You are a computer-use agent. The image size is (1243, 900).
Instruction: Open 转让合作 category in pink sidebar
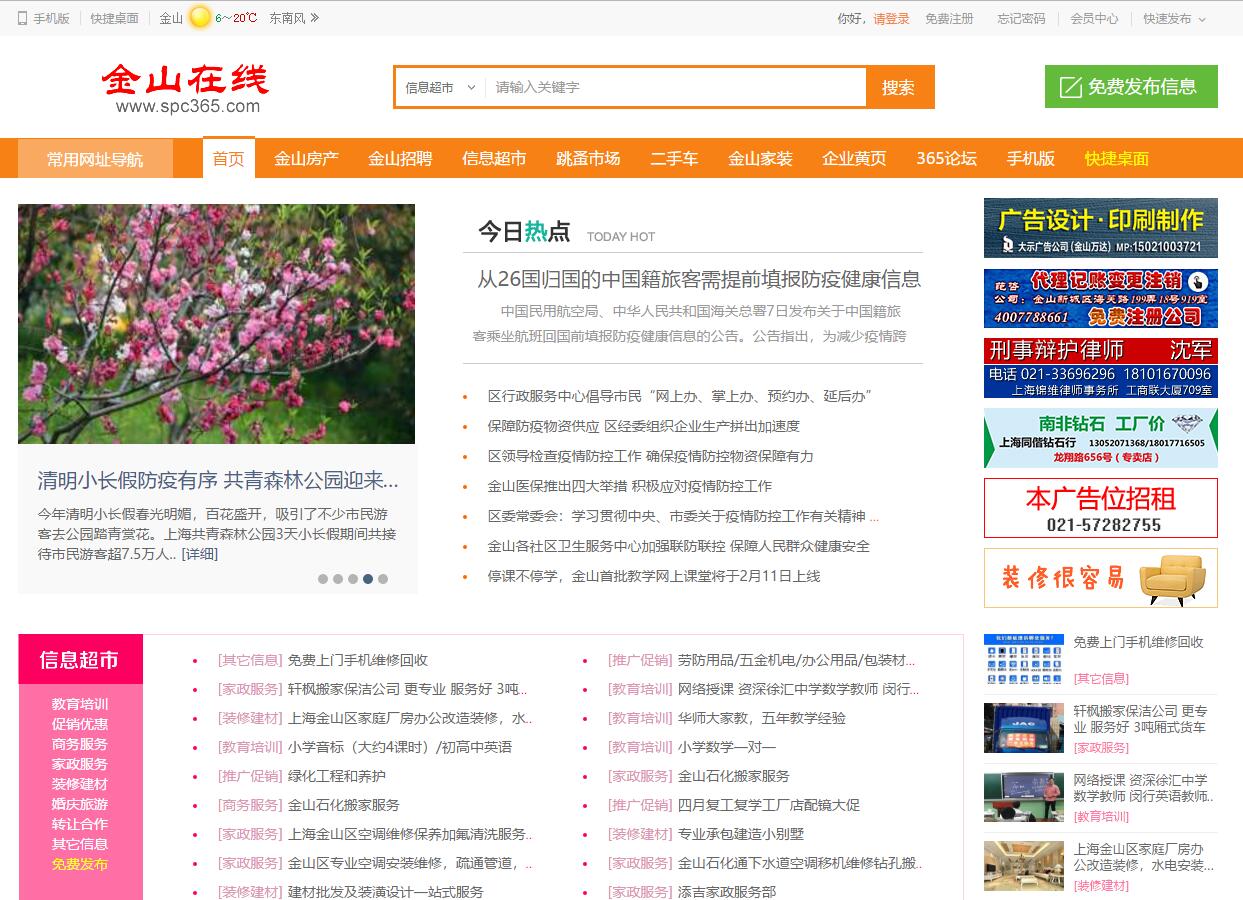(80, 824)
